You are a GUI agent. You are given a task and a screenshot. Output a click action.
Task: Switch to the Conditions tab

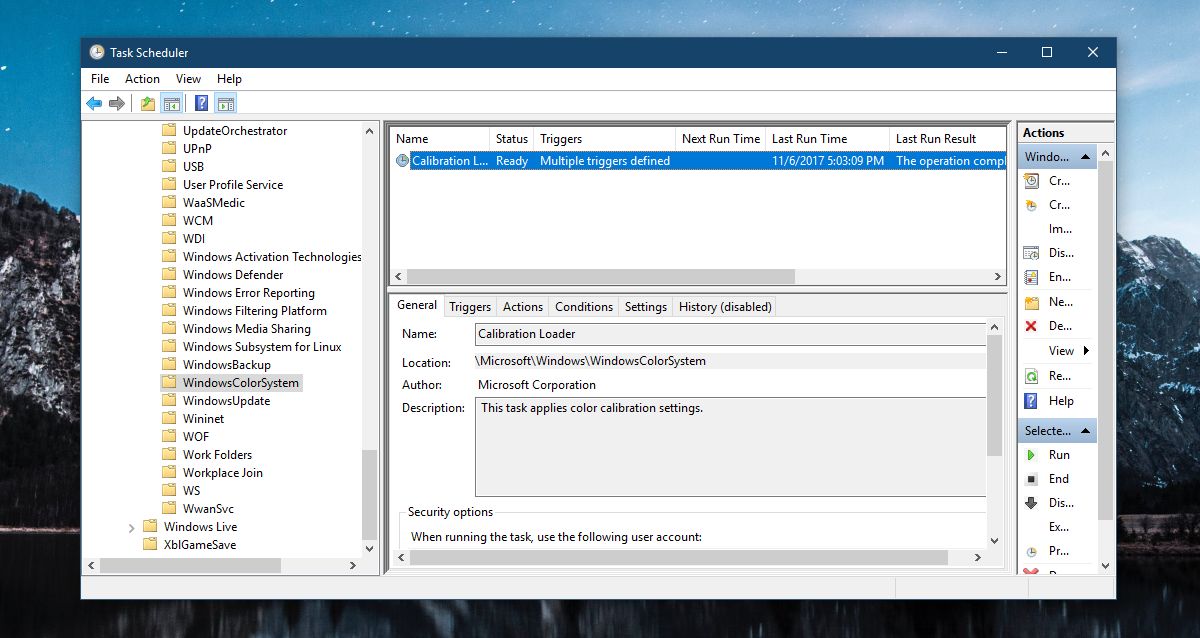click(584, 307)
